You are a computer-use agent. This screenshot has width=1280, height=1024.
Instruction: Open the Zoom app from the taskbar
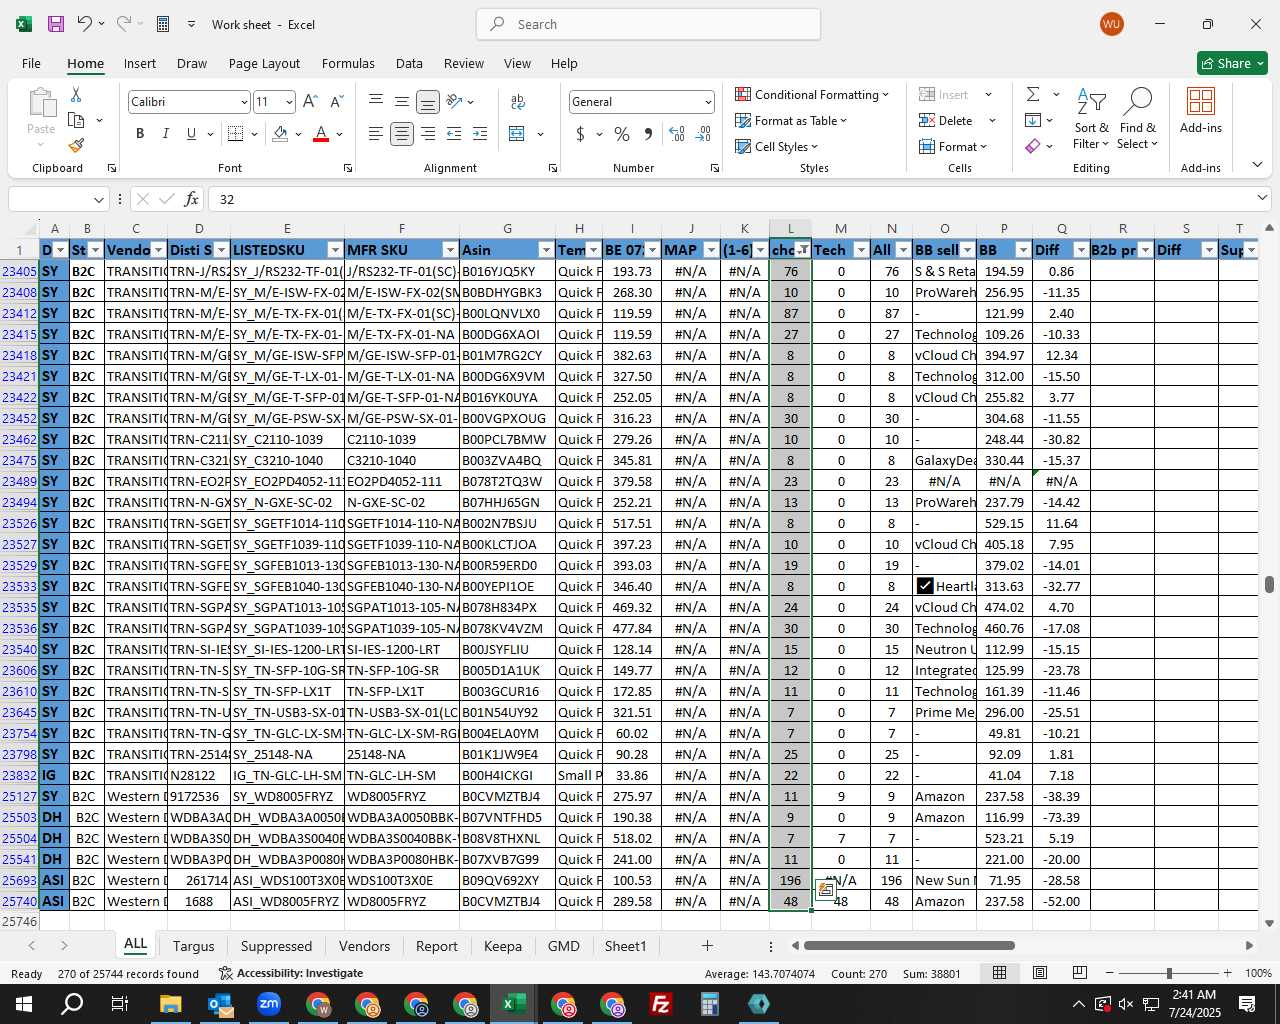coord(268,1004)
